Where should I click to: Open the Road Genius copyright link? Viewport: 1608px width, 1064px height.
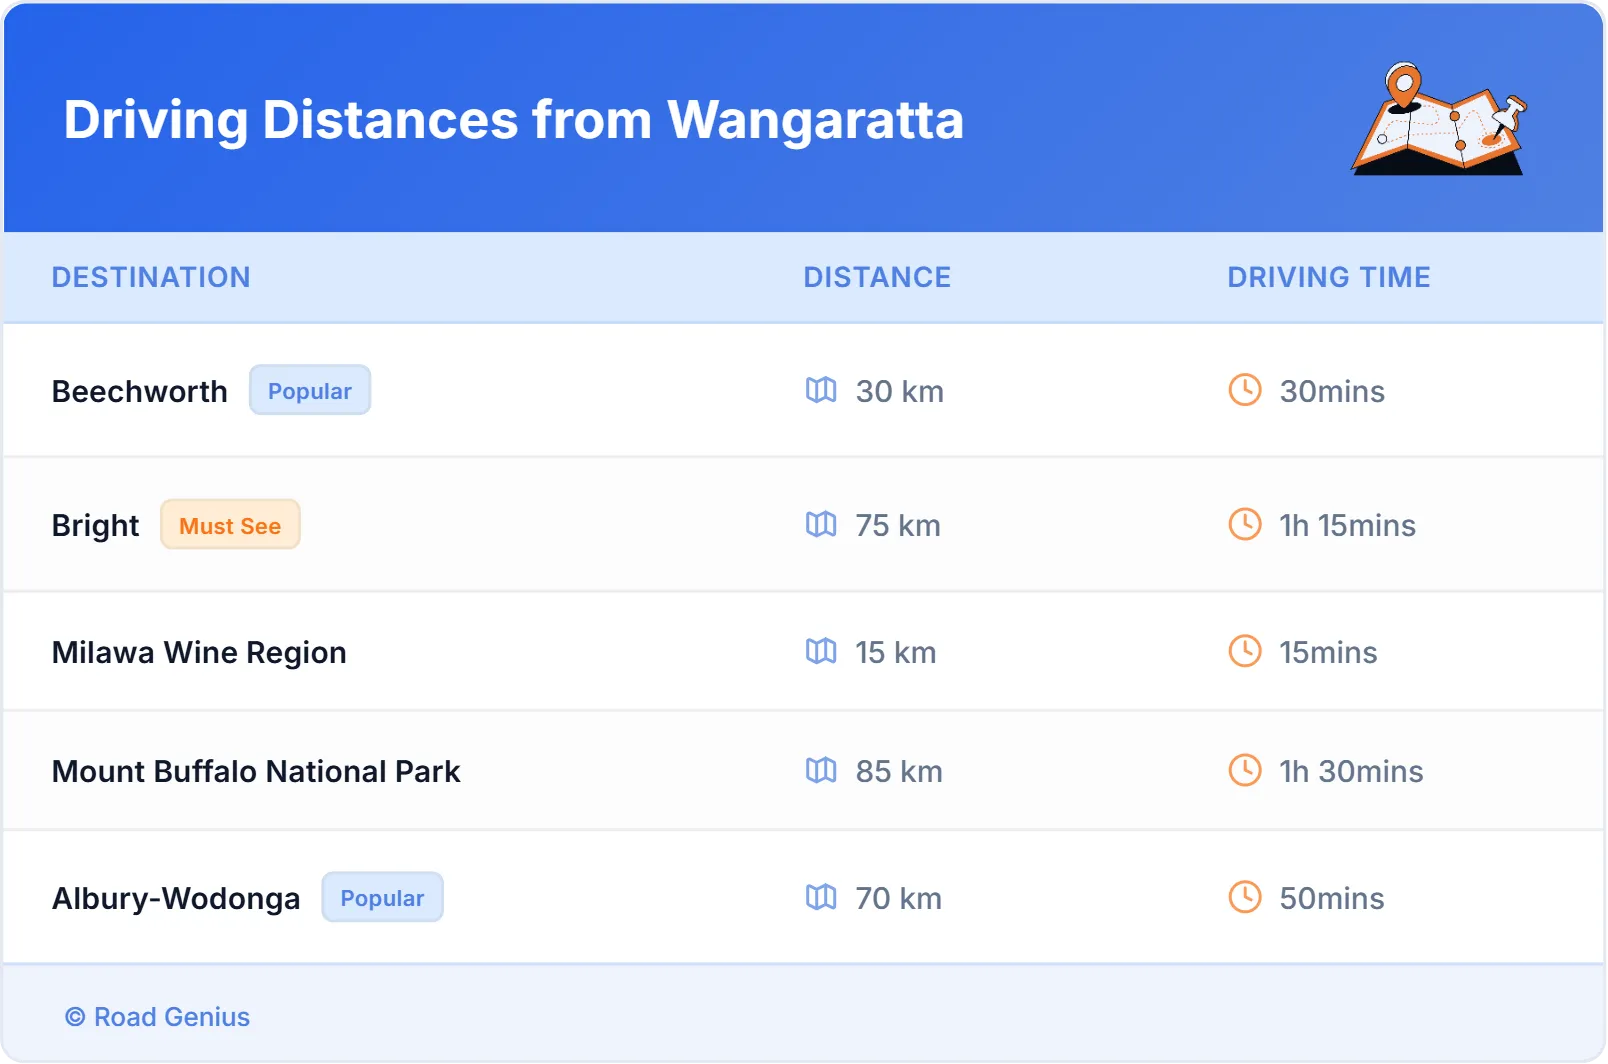pos(158,1017)
